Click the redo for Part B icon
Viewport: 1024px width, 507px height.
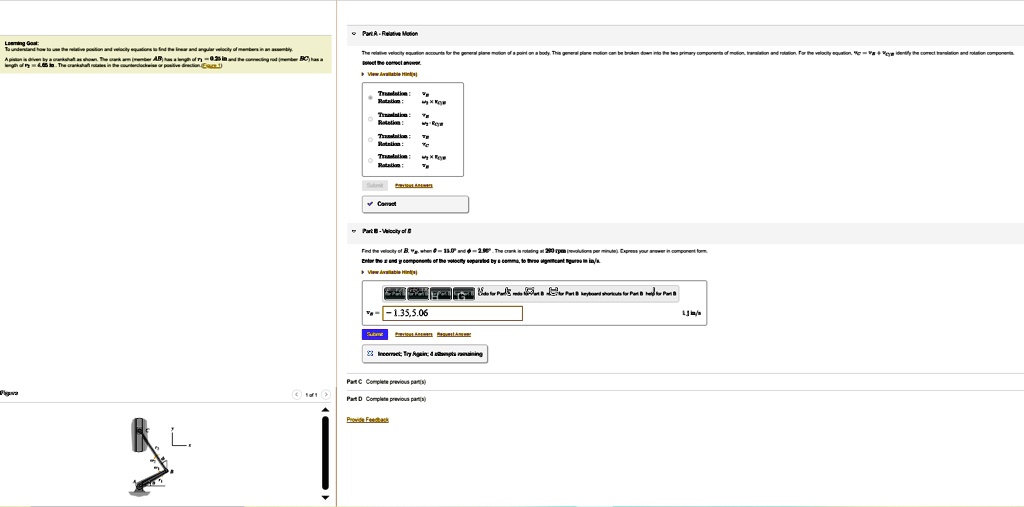[530, 292]
